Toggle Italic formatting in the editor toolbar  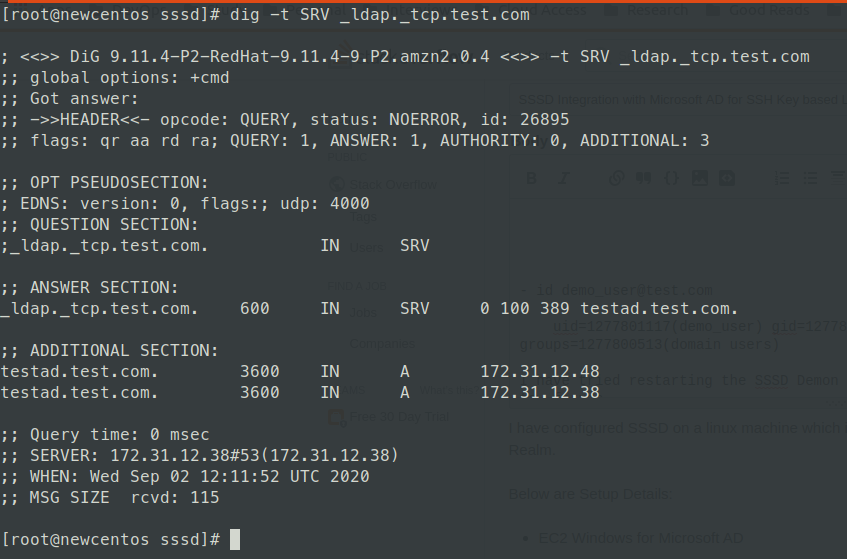[563, 178]
